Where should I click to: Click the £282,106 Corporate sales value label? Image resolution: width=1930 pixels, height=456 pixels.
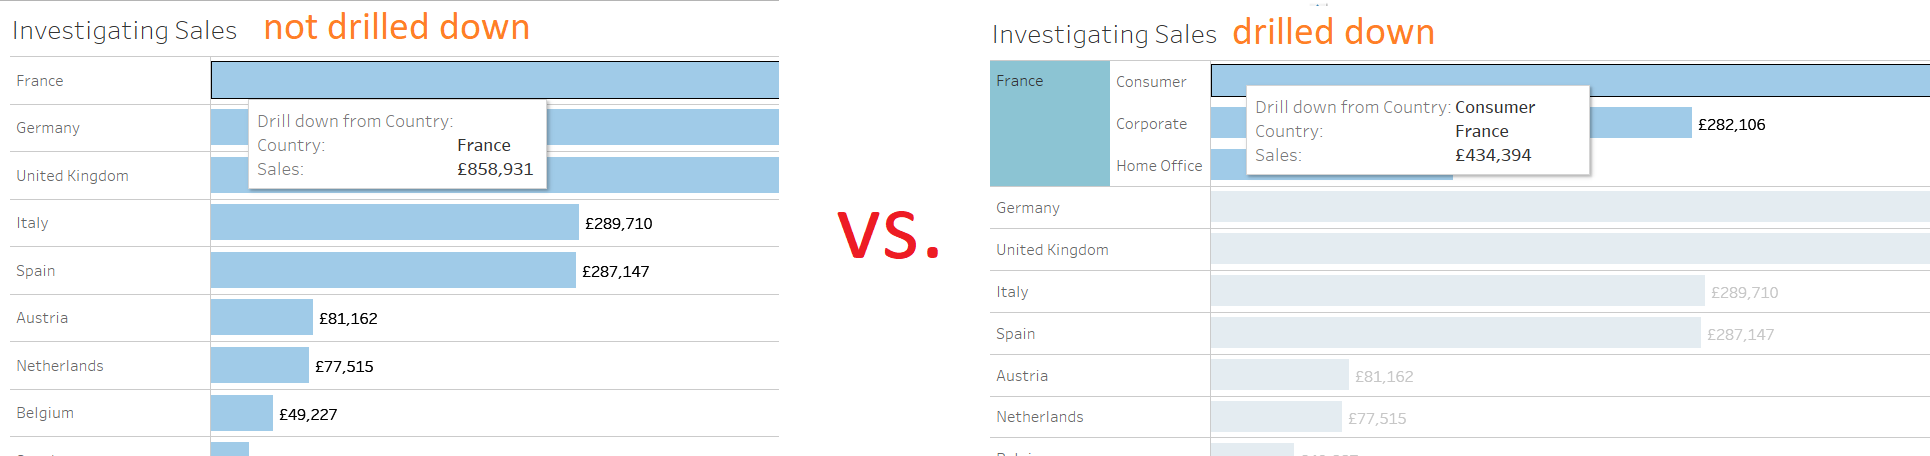pyautogui.click(x=1731, y=125)
